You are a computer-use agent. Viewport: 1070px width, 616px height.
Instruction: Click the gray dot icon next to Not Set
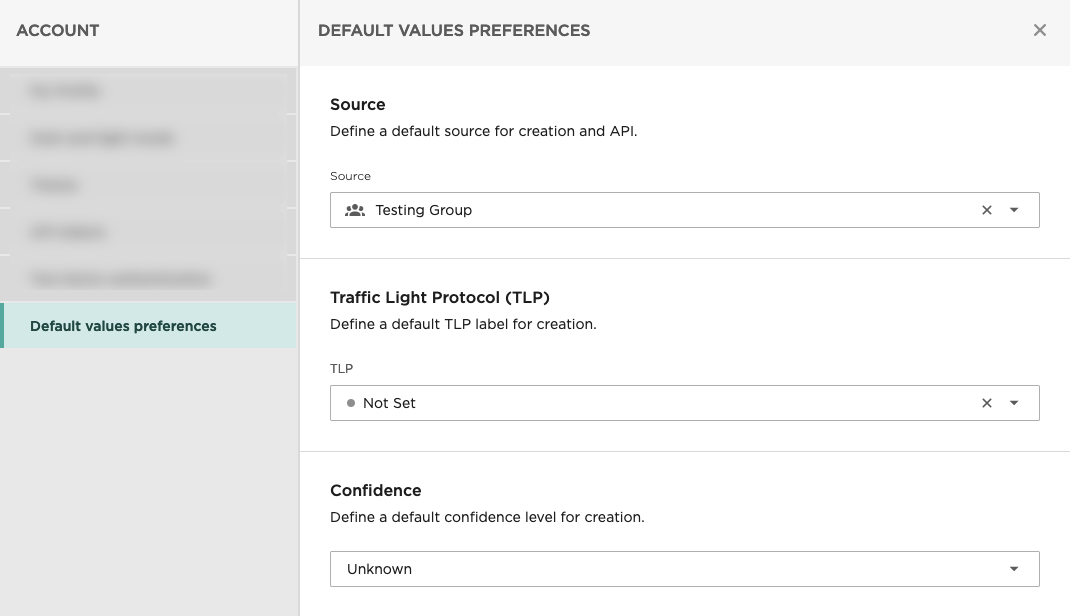(351, 403)
